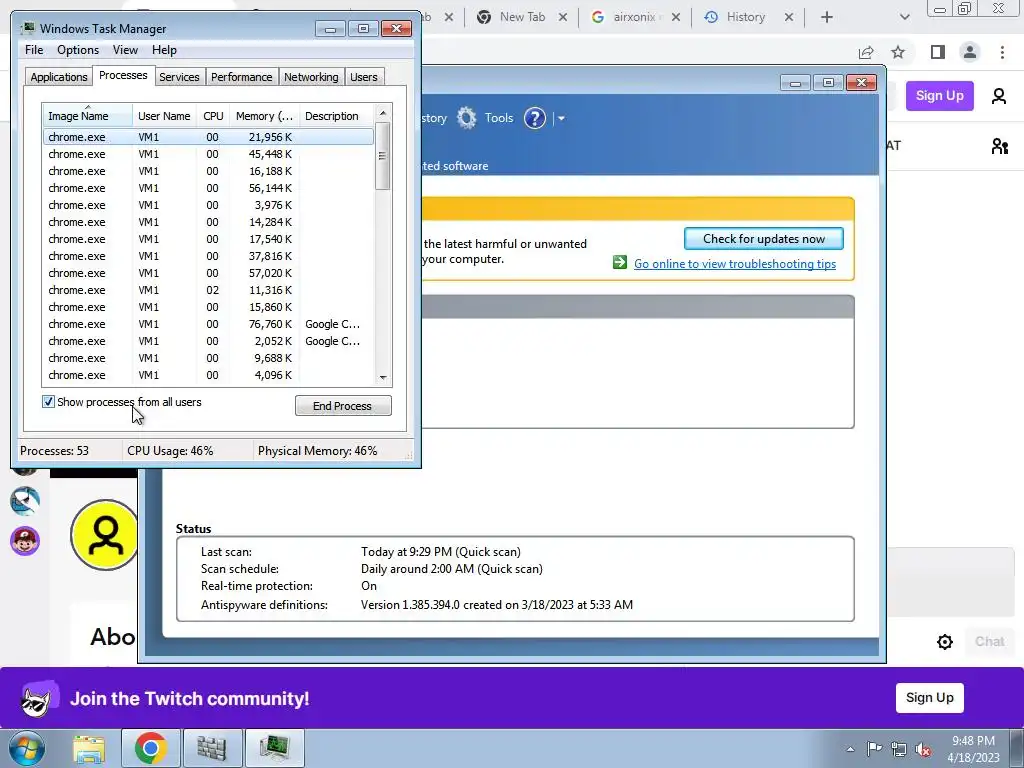1024x768 pixels.
Task: Open Twitch chat settings gear
Action: pyautogui.click(x=944, y=642)
